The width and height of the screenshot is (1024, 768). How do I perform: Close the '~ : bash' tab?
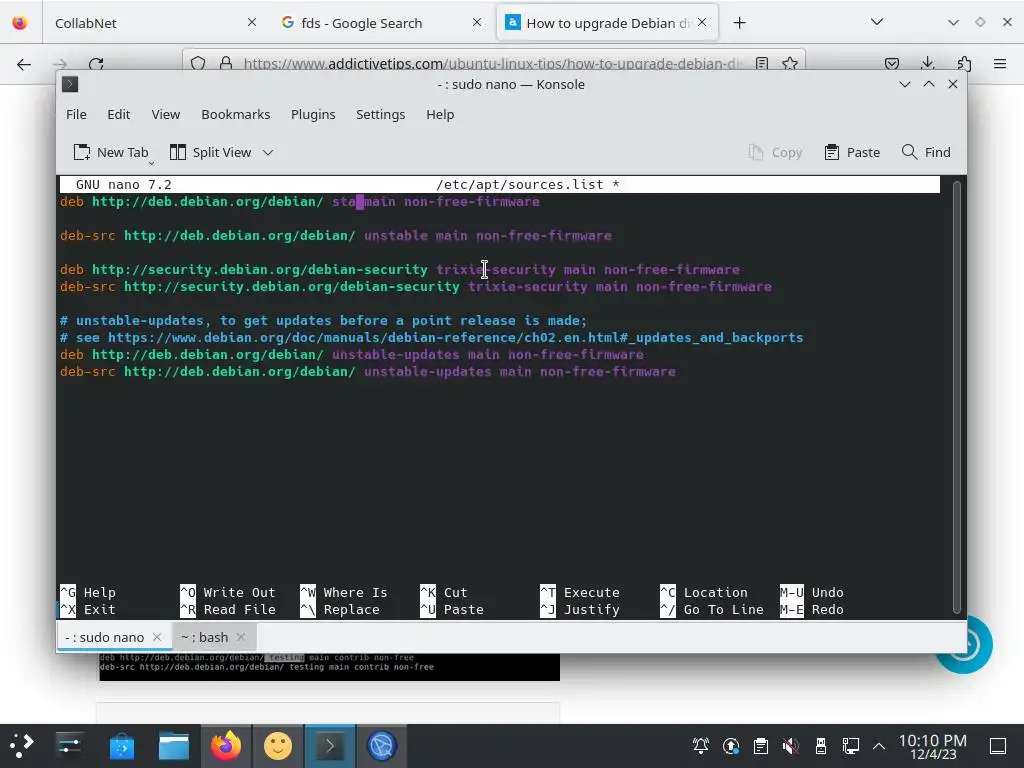click(x=241, y=637)
